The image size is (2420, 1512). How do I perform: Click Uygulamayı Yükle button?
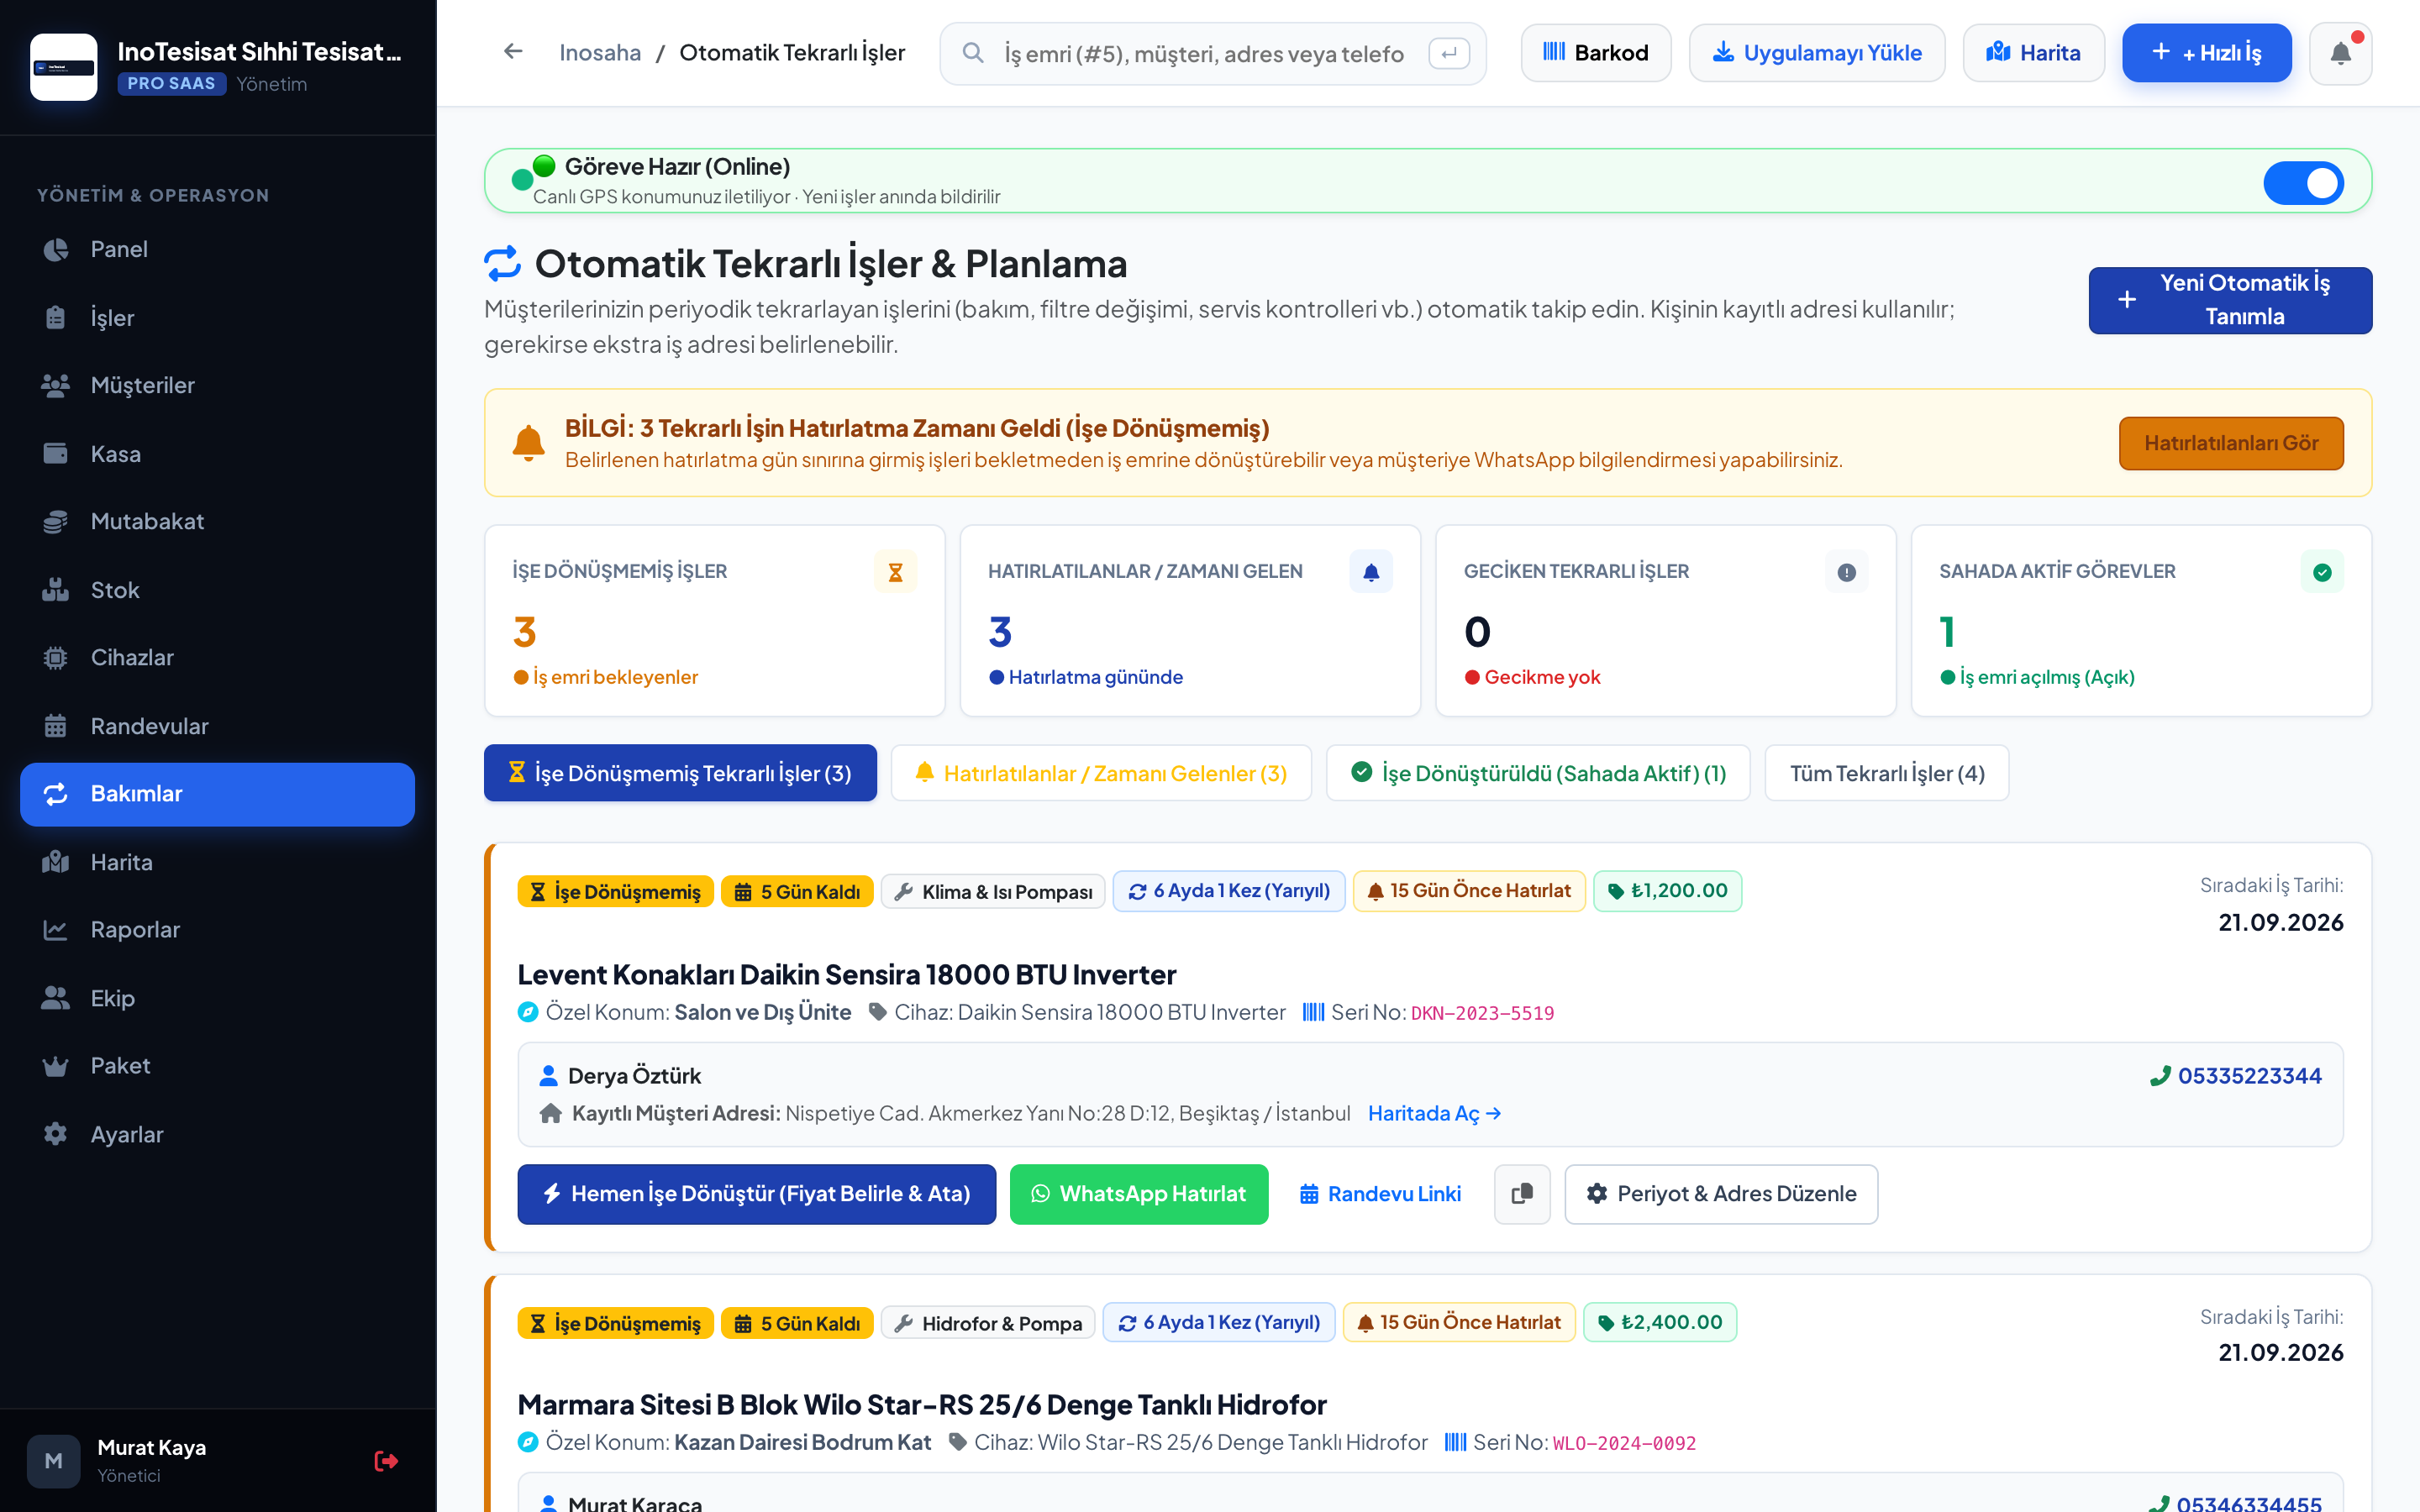(1817, 53)
